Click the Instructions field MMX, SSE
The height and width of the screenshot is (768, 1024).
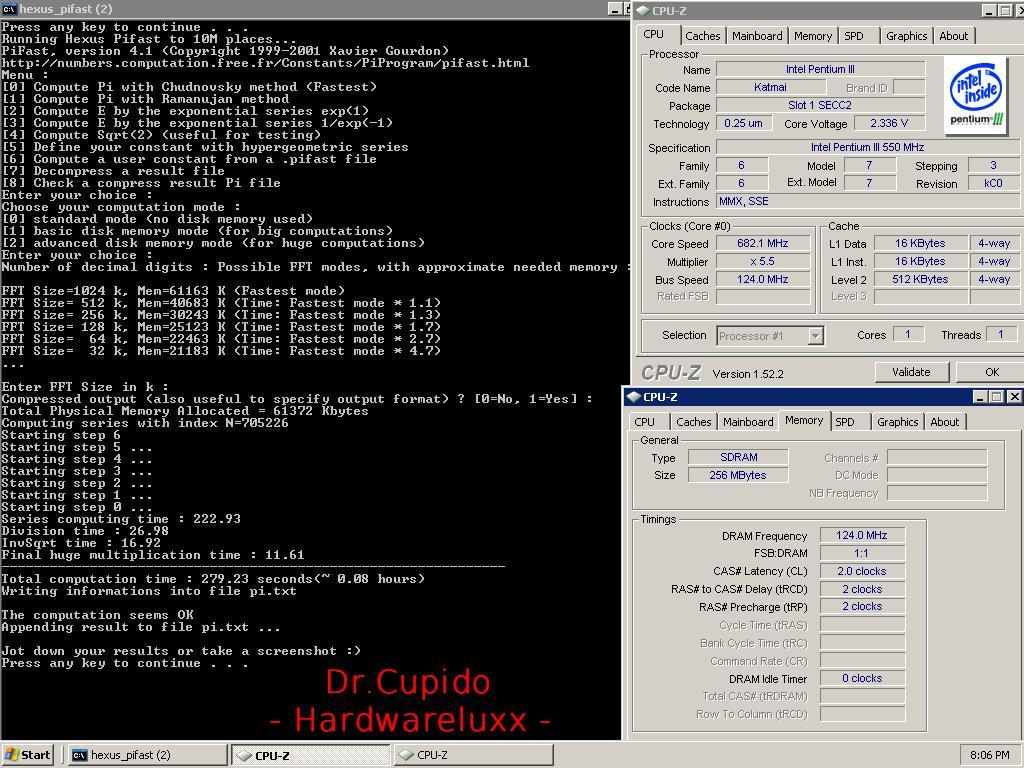(x=868, y=201)
